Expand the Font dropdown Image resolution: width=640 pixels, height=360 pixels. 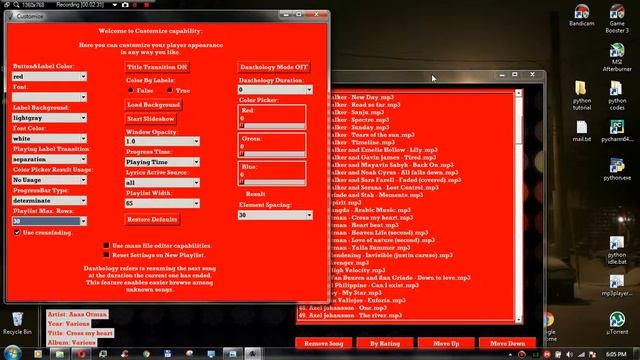pyautogui.click(x=49, y=97)
